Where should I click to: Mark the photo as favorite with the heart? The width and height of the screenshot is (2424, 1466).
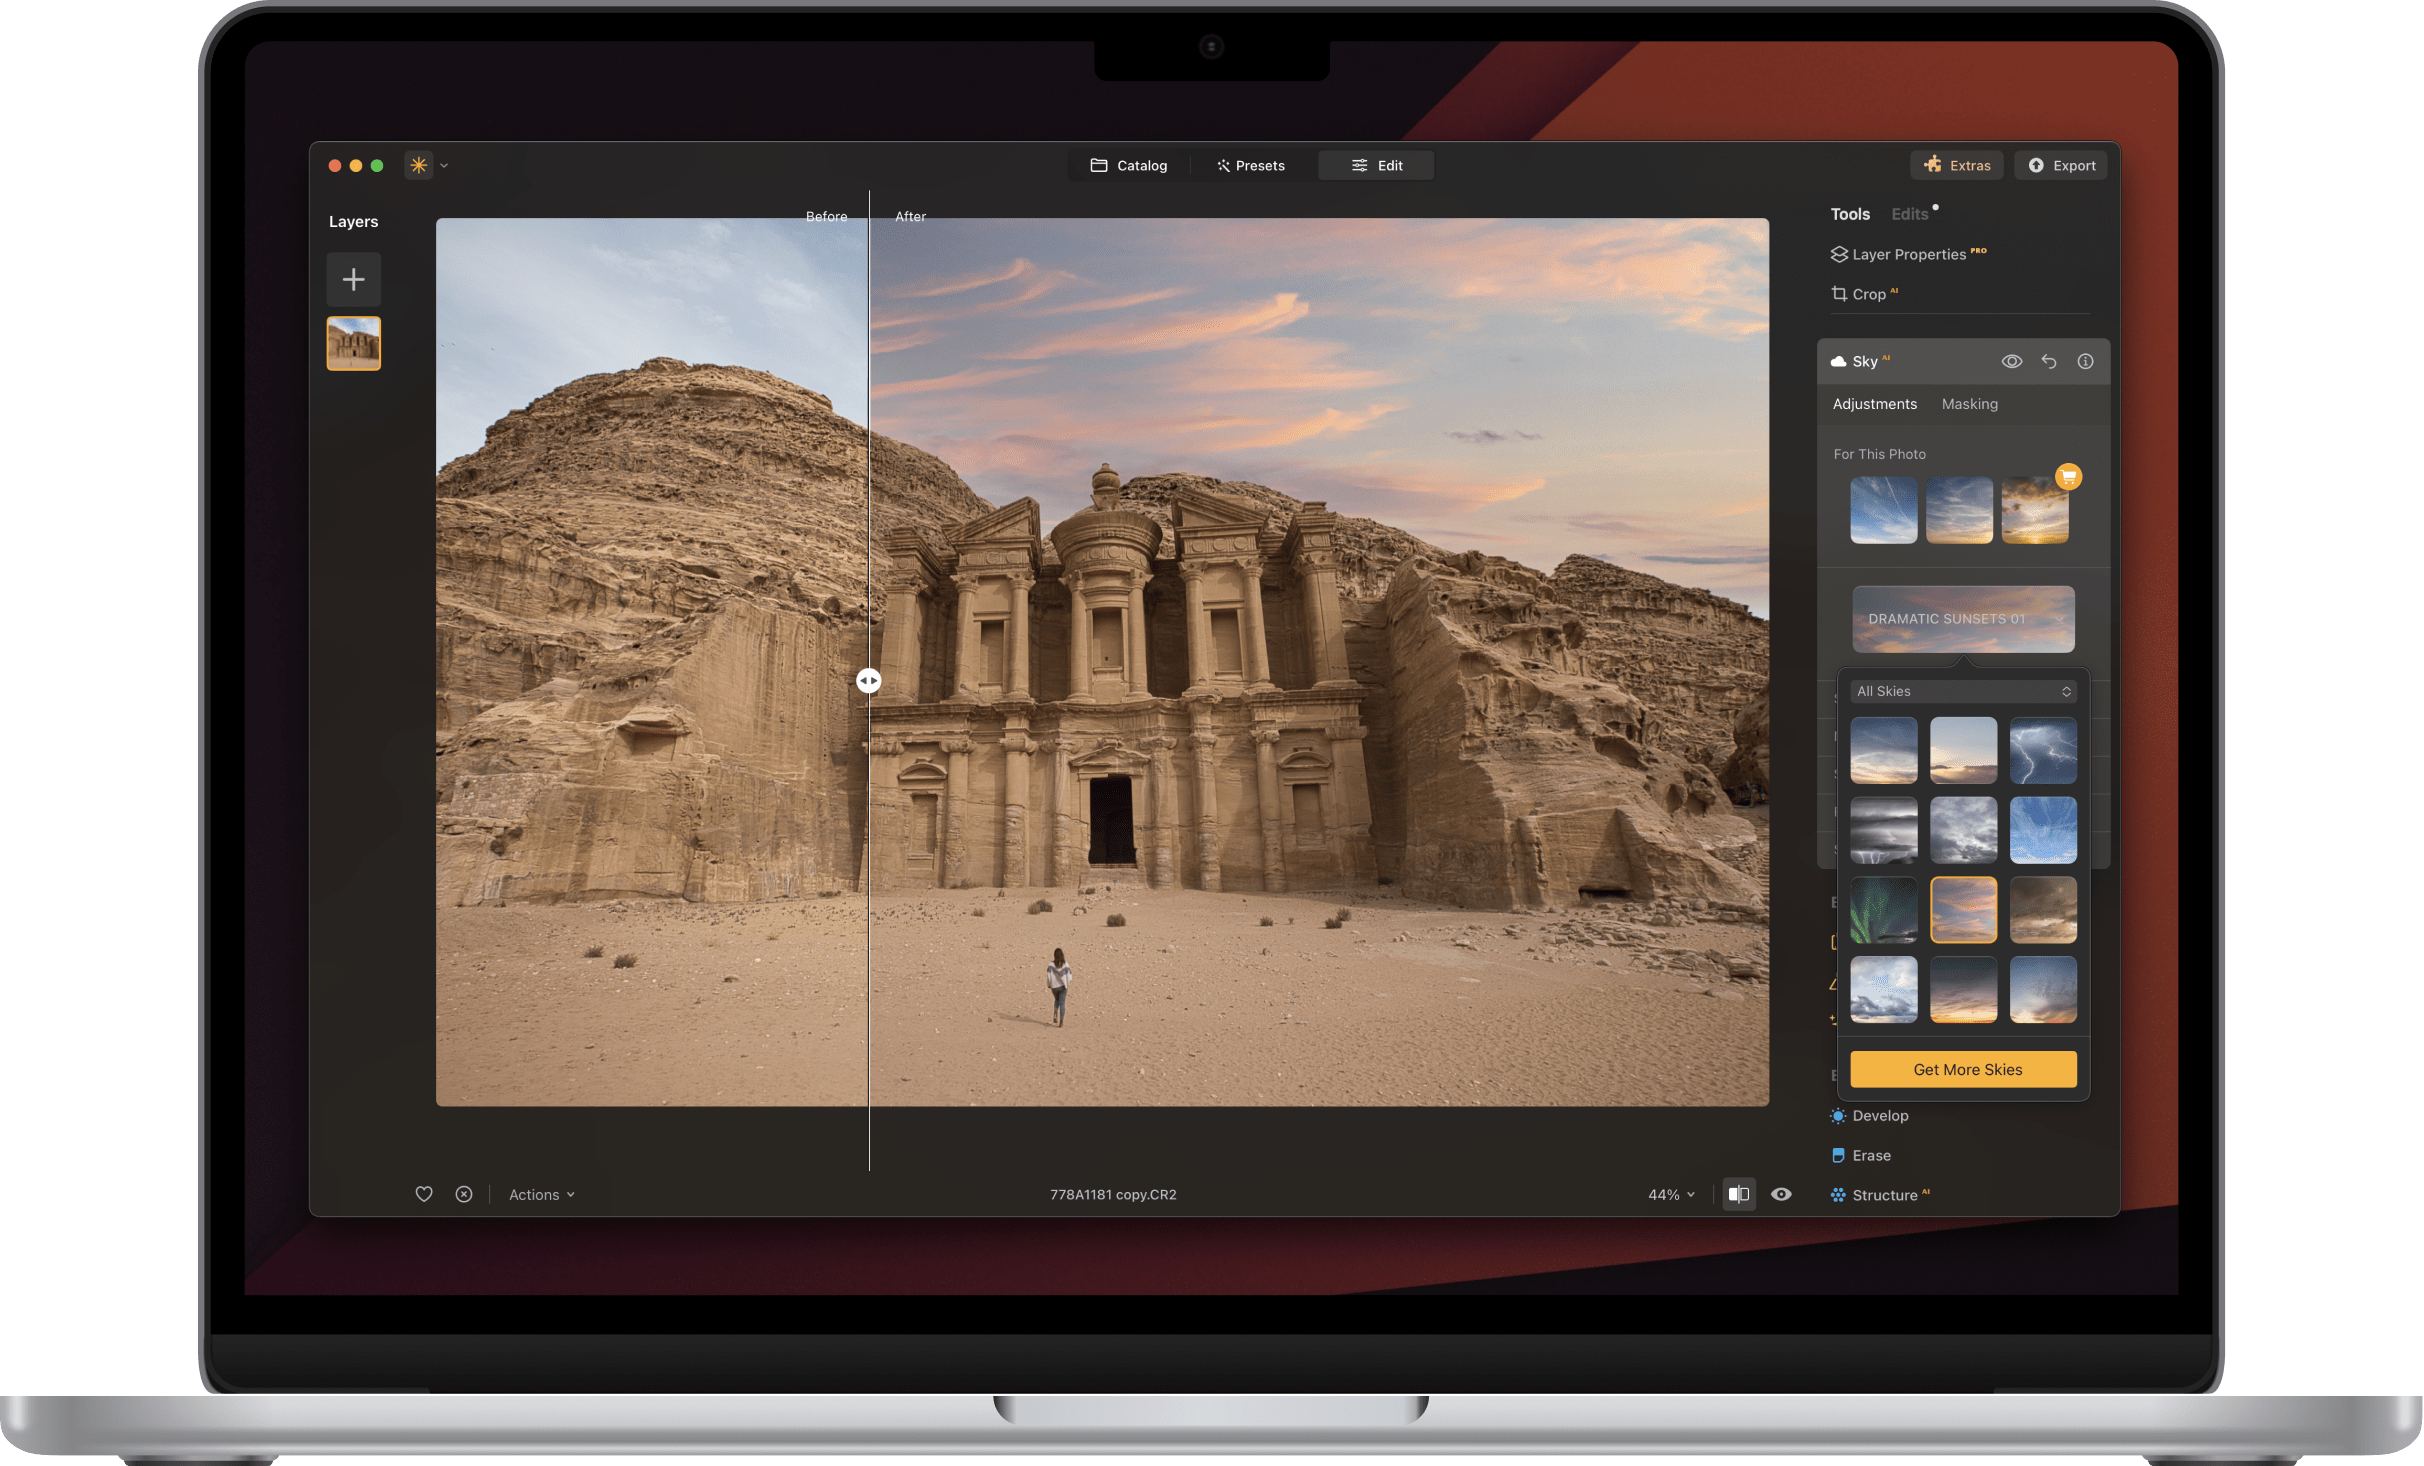424,1193
